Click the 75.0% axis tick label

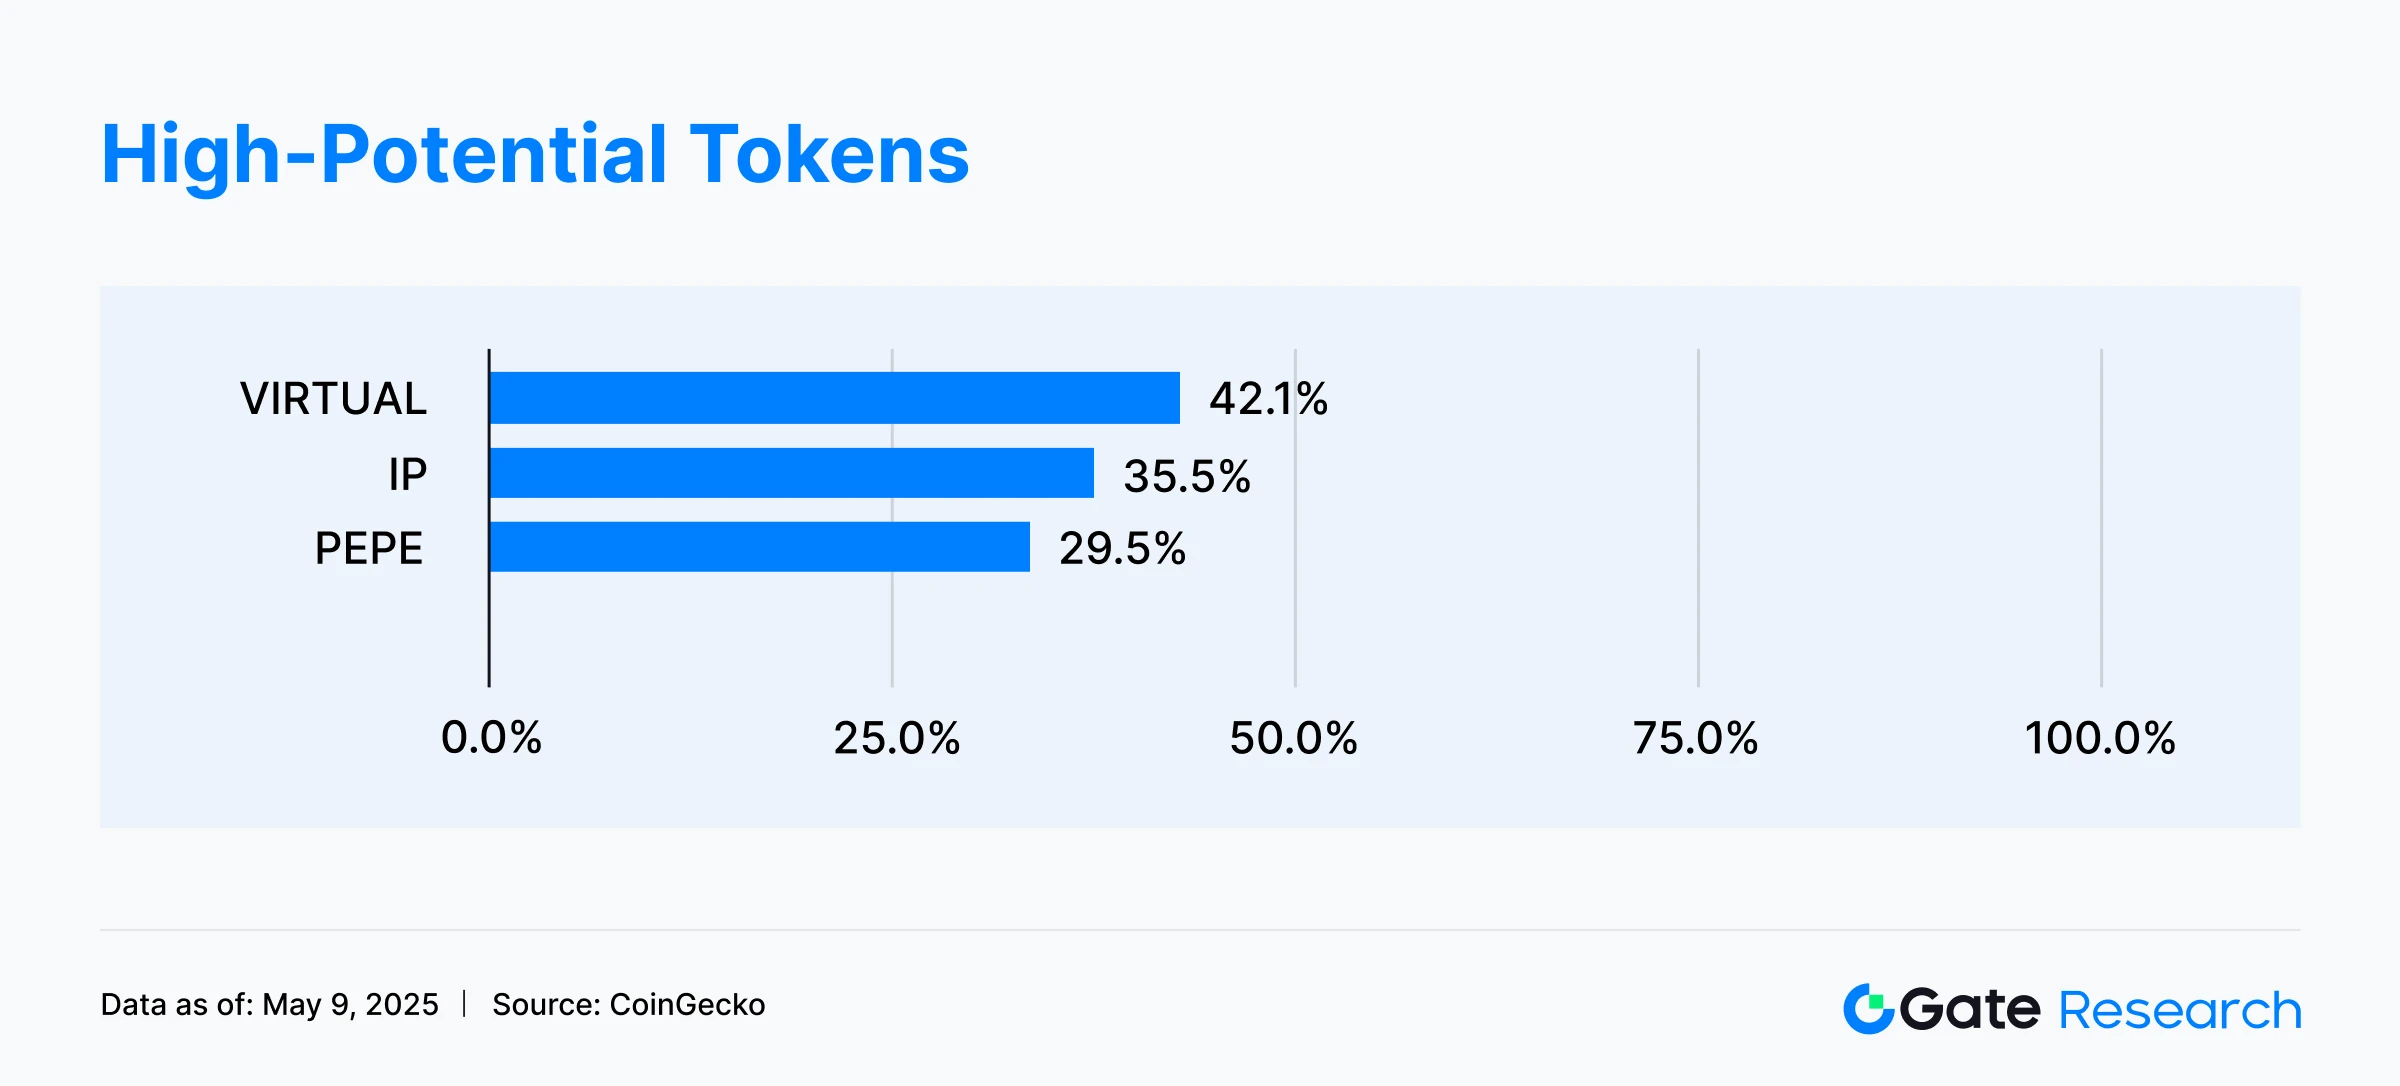coord(1695,738)
